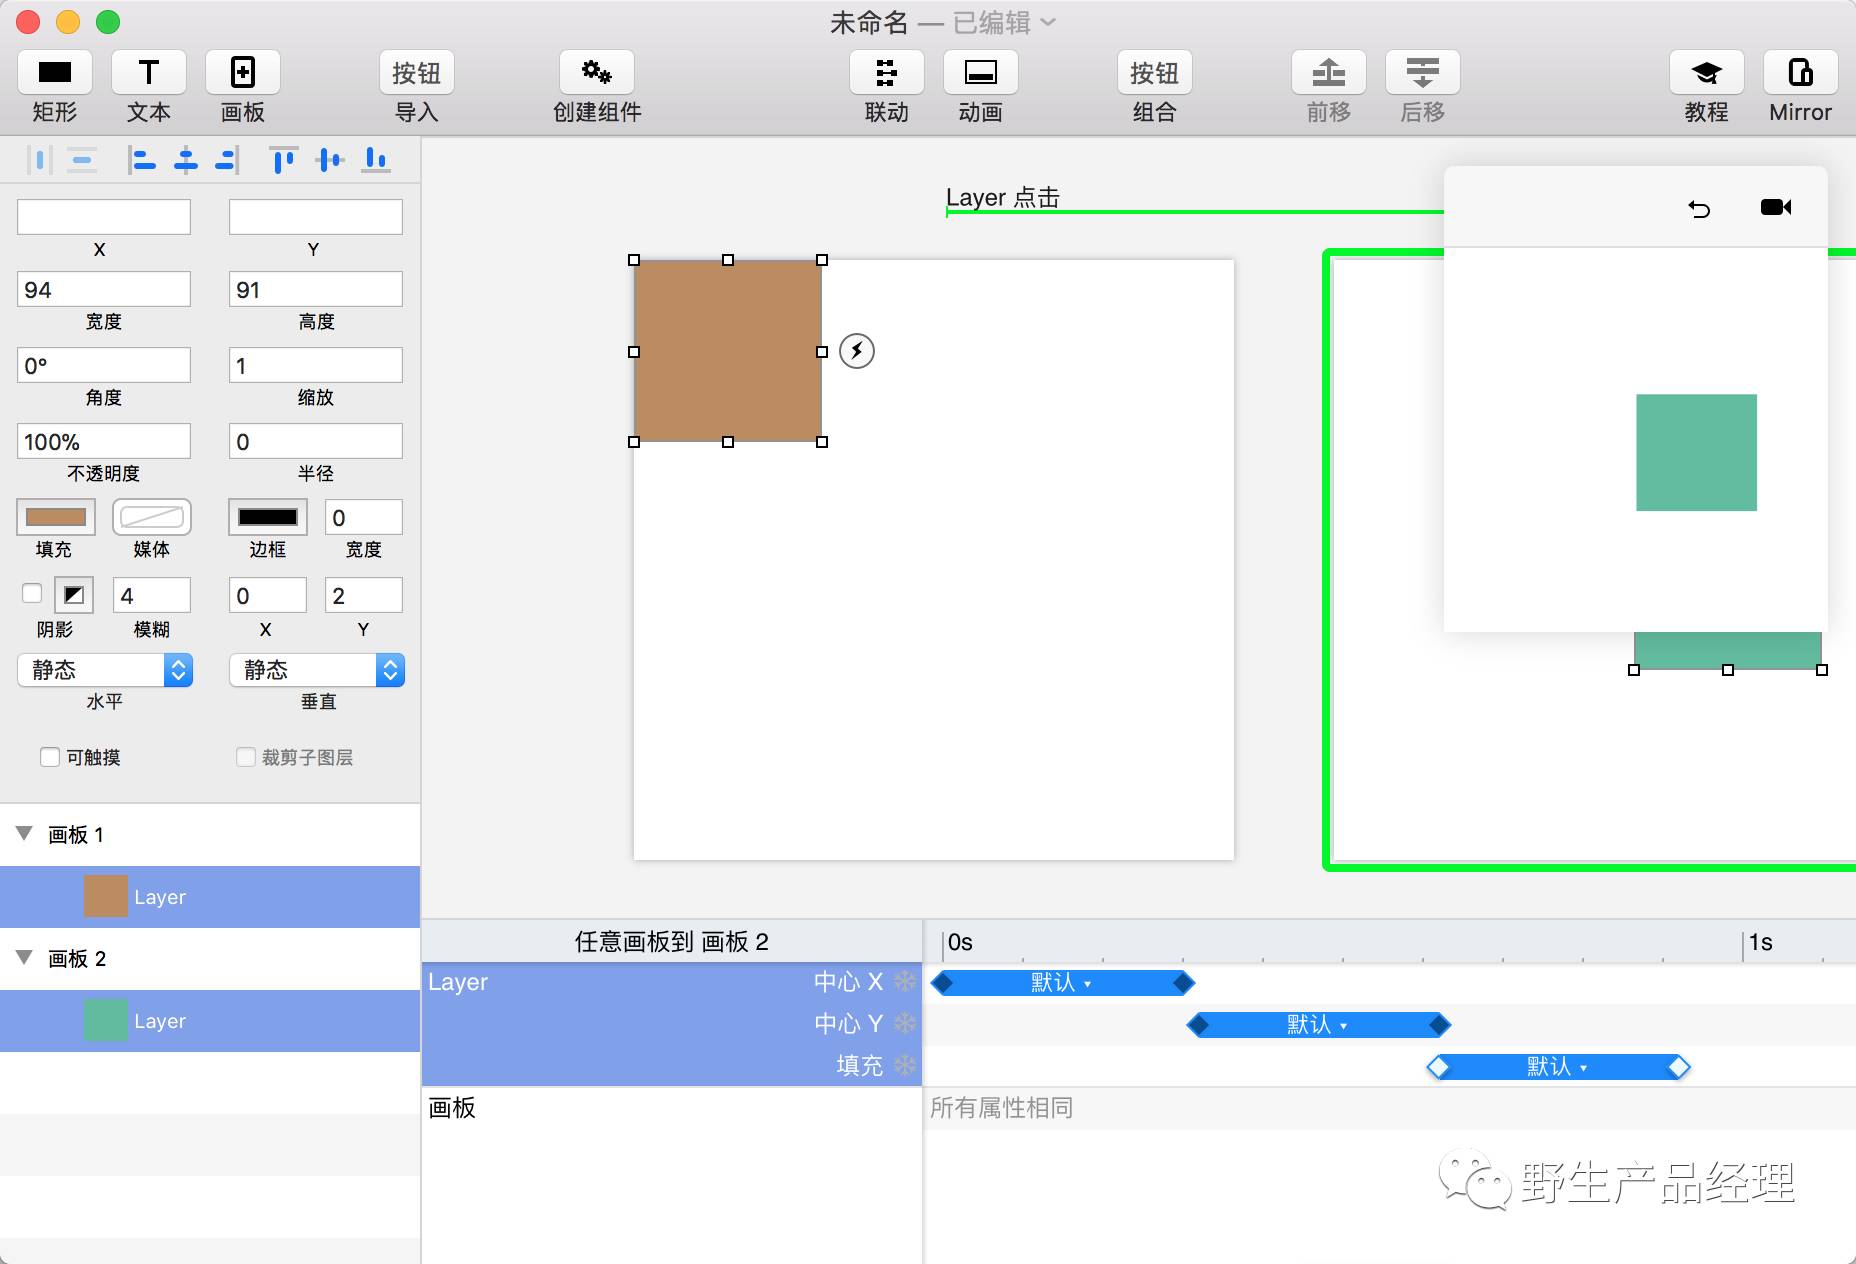
Task: Click the green square in preview window
Action: (1696, 452)
